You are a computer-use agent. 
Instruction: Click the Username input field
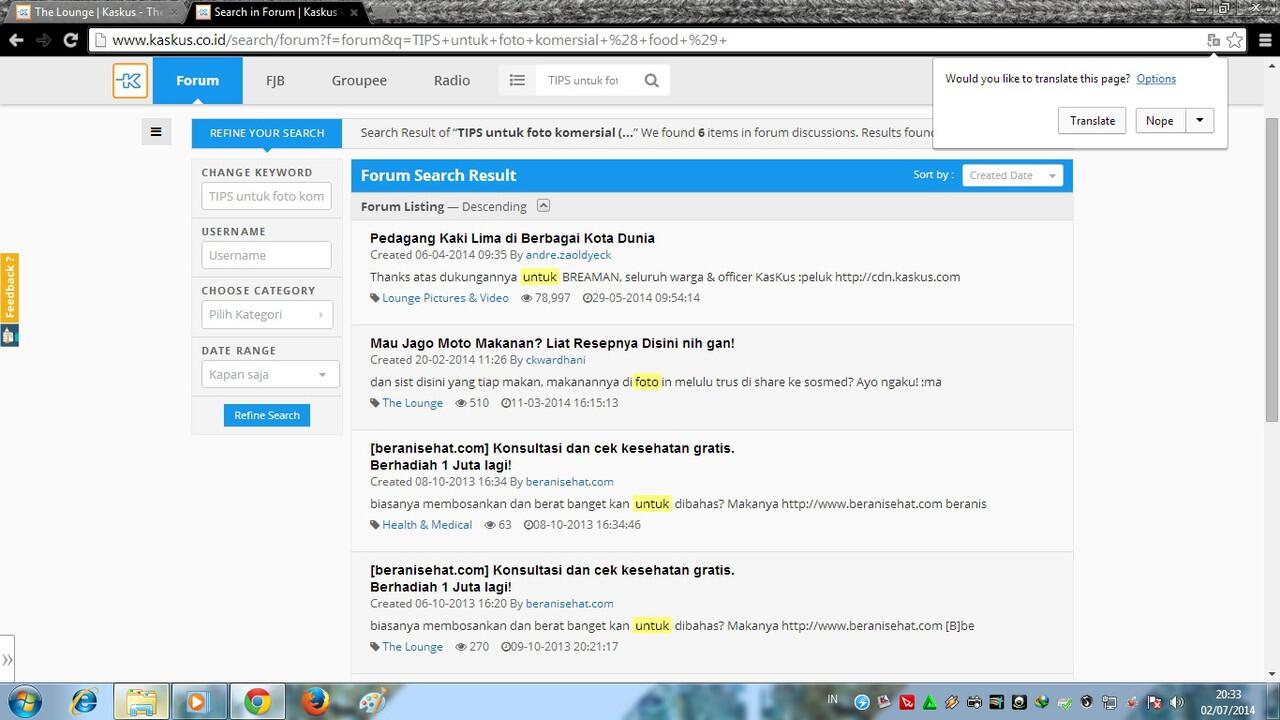tap(266, 255)
